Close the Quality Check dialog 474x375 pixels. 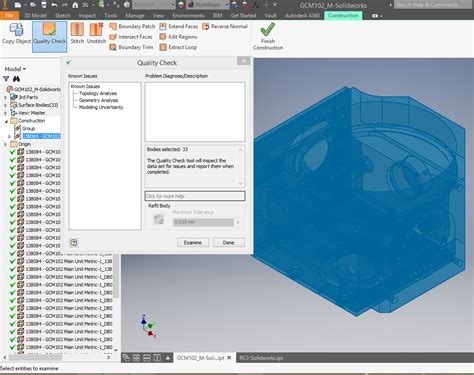tap(244, 61)
